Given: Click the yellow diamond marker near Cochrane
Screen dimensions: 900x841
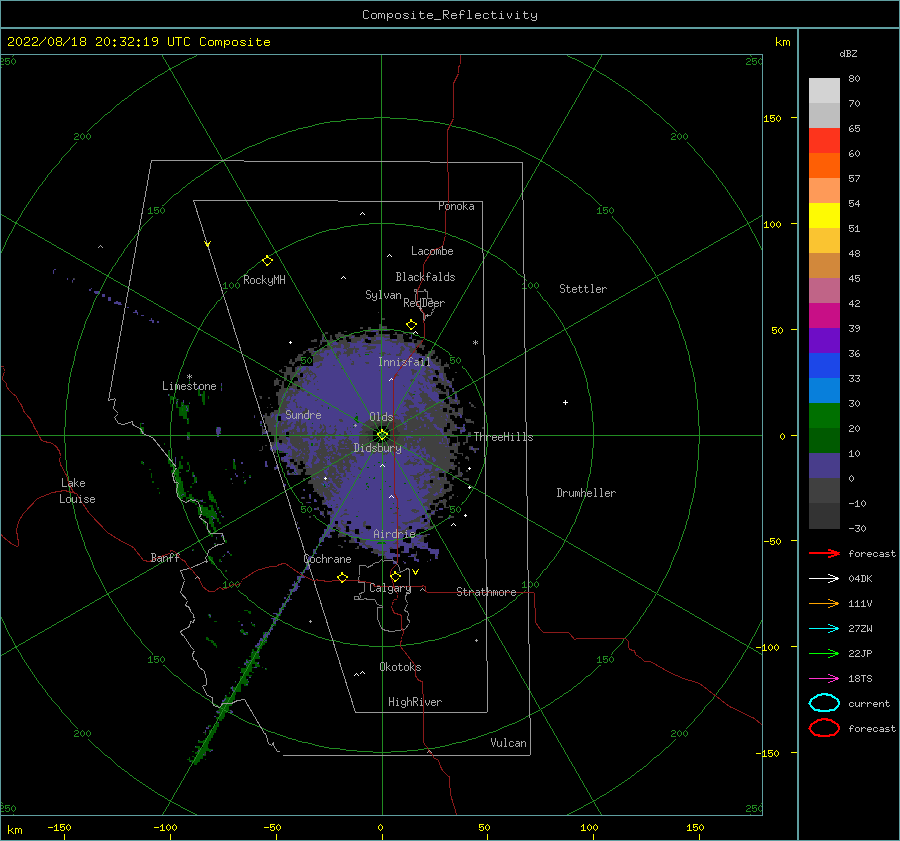Looking at the screenshot, I should [343, 577].
